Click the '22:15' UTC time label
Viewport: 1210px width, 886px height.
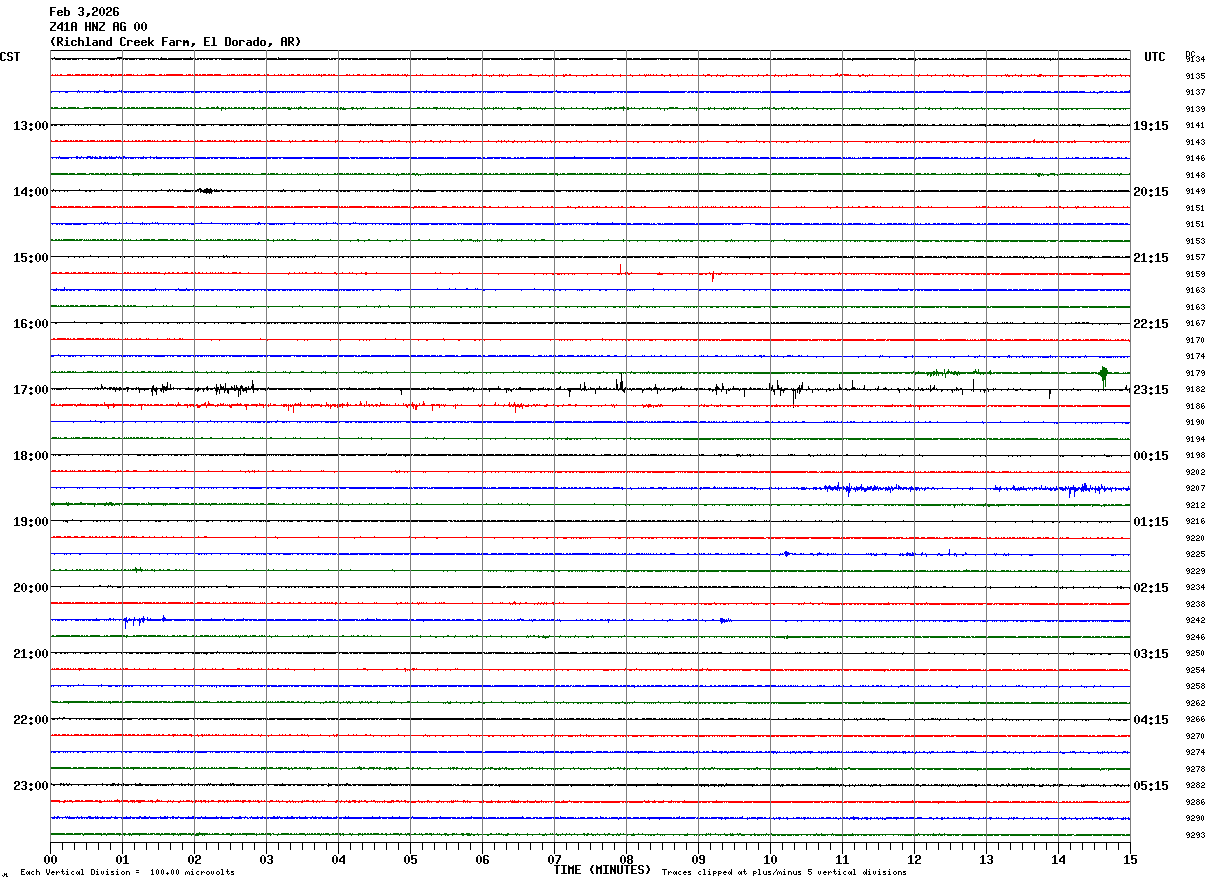point(1151,324)
